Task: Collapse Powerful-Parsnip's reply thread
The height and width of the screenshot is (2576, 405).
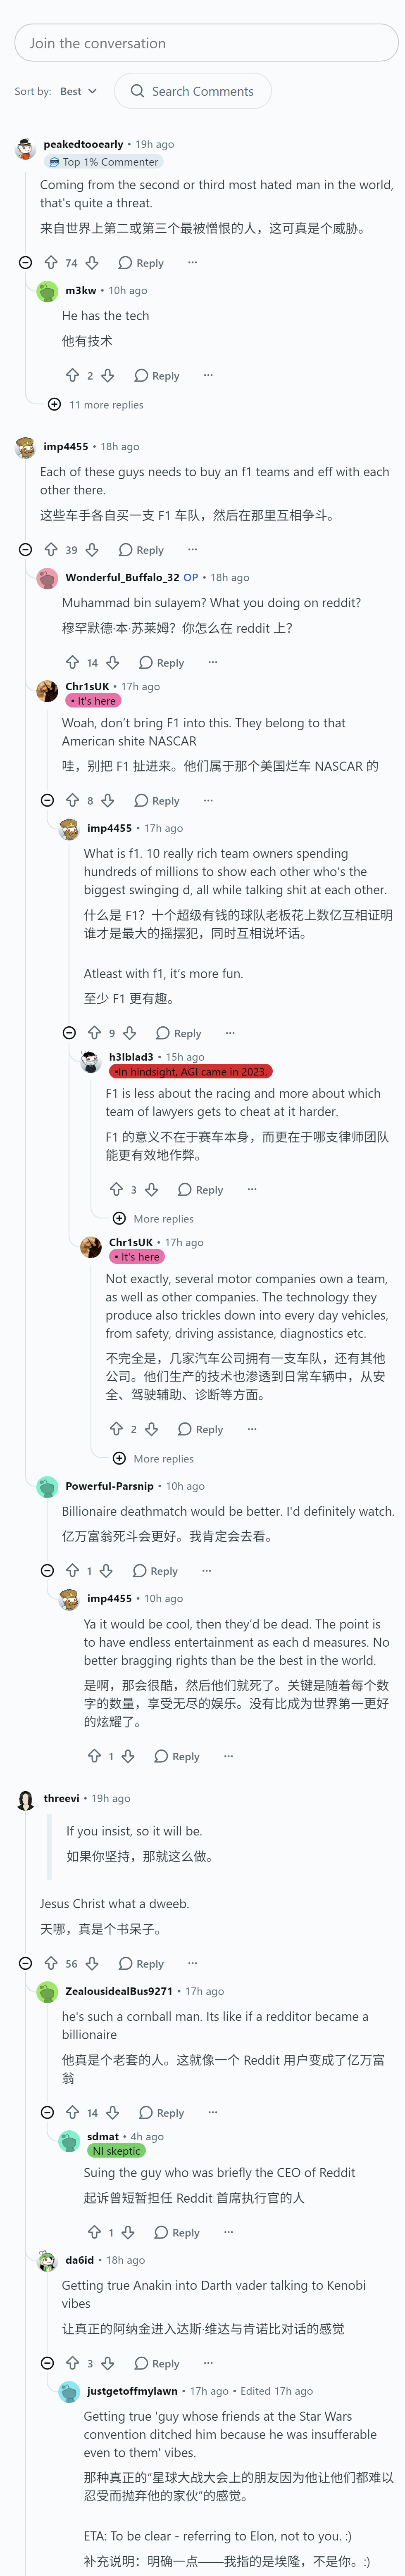Action: 47,1571
